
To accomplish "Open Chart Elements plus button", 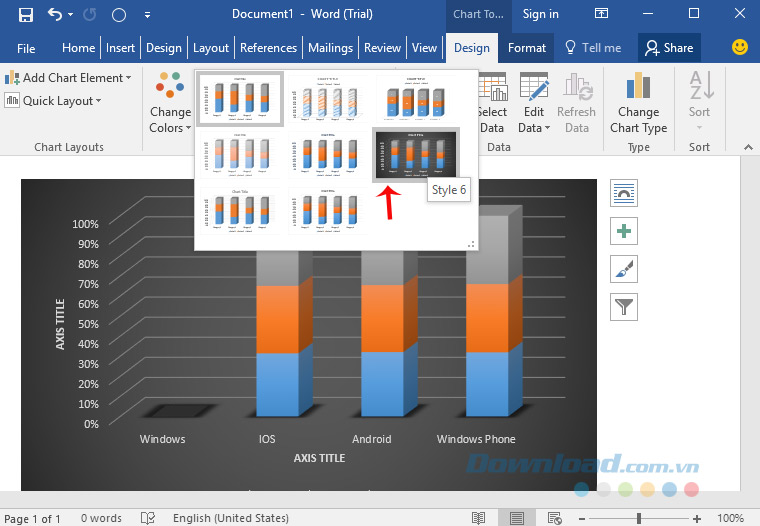I will (x=624, y=231).
